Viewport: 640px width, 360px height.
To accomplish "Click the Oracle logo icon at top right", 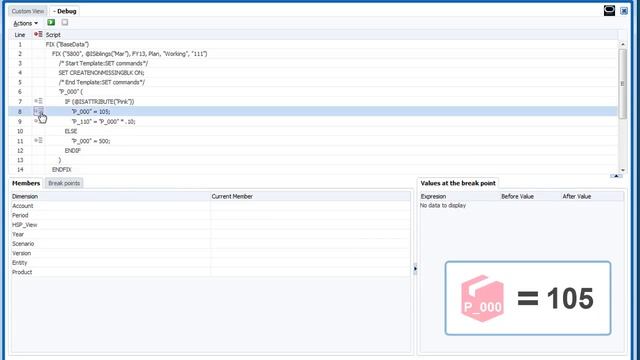I will click(x=609, y=11).
